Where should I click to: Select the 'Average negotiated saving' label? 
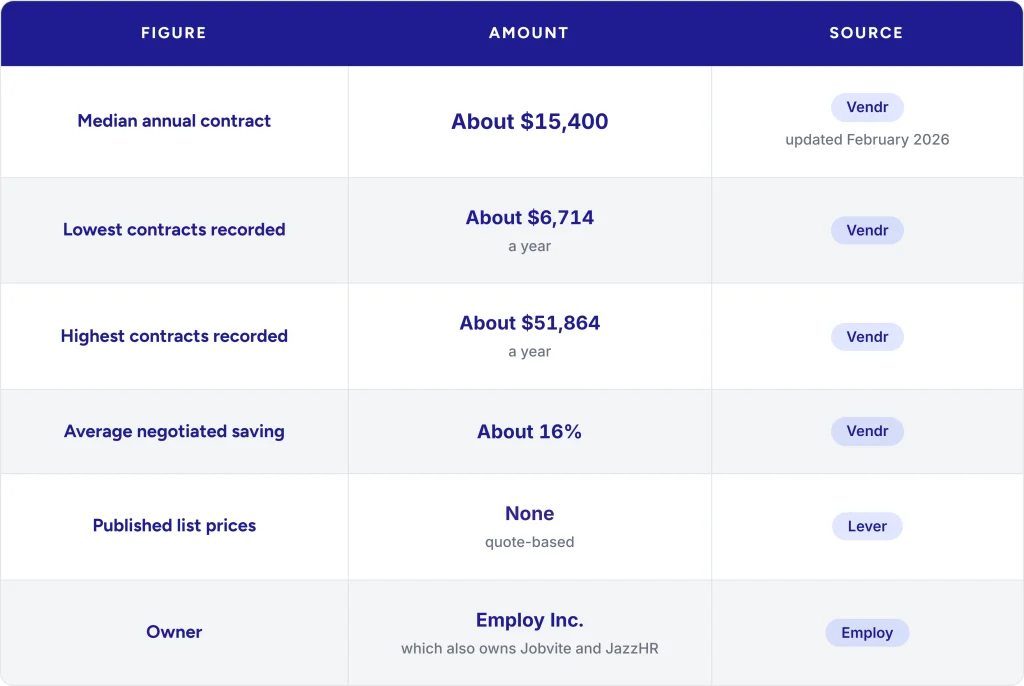pos(174,431)
